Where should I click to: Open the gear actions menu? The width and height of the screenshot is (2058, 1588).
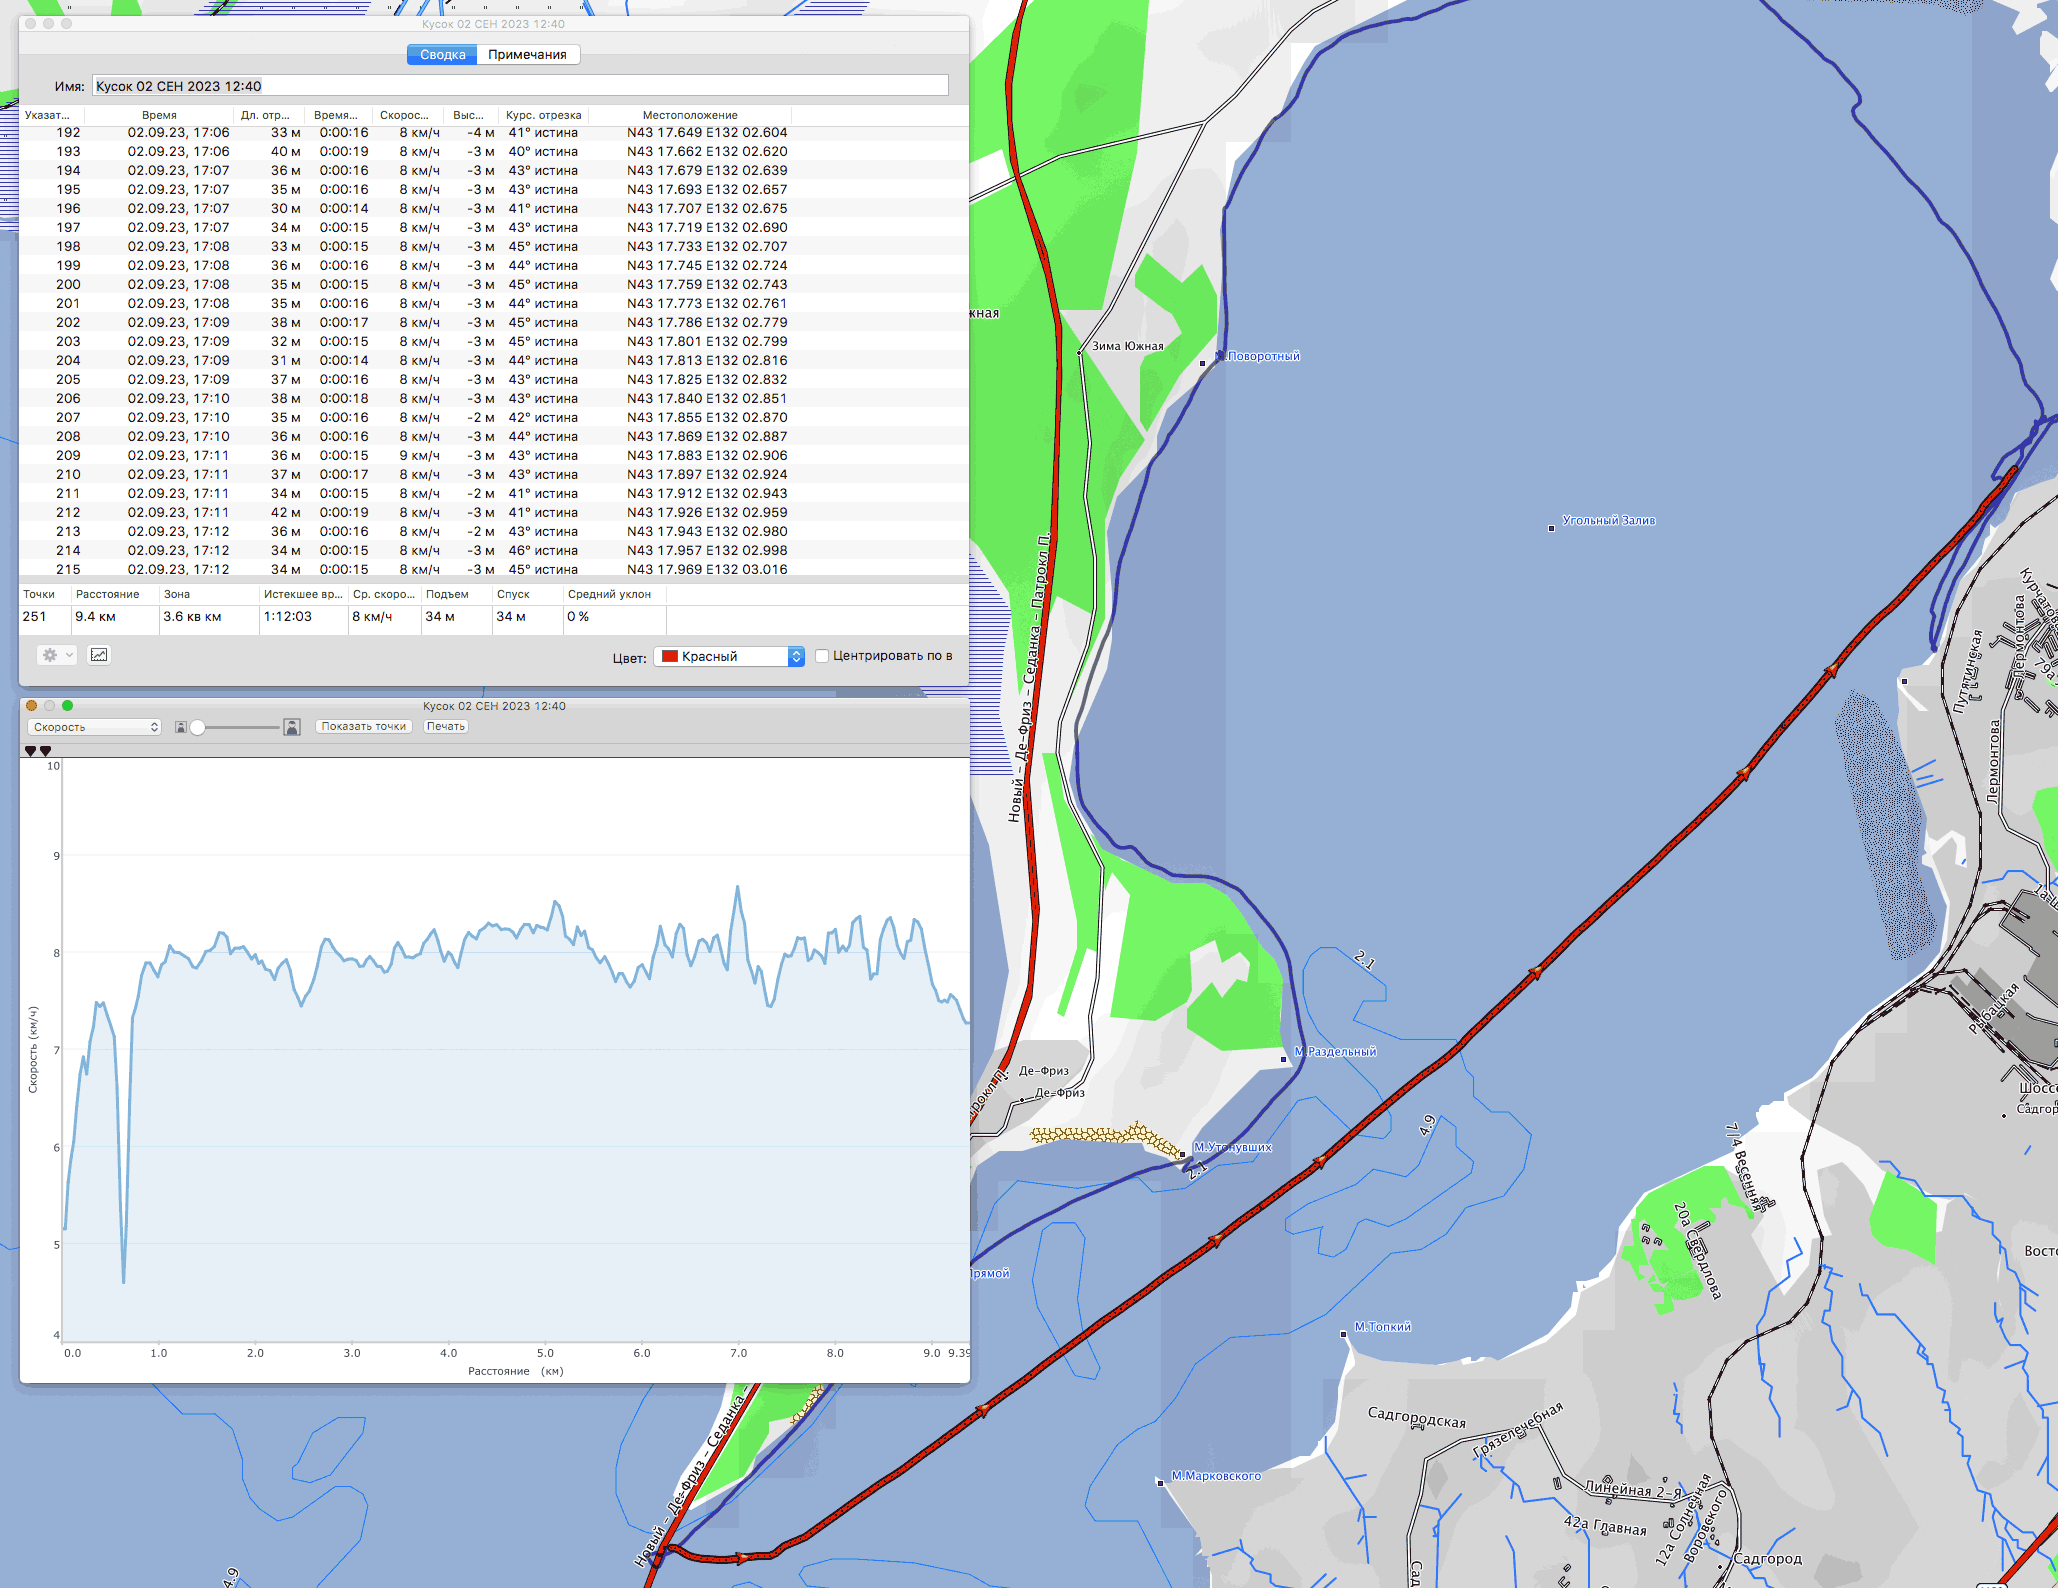[x=55, y=655]
